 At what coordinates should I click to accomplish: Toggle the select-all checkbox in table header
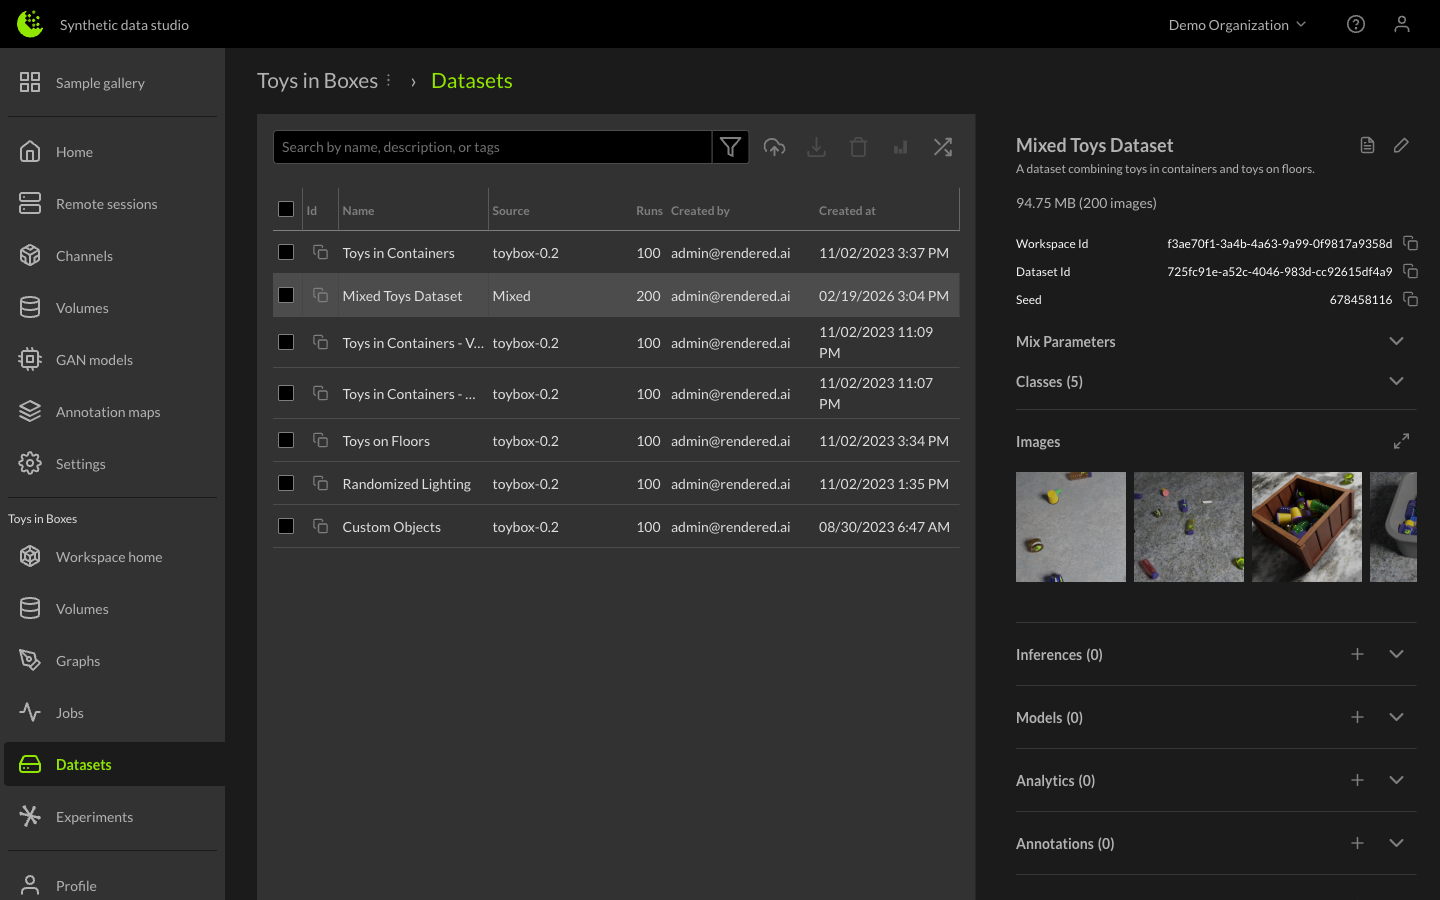tap(286, 209)
